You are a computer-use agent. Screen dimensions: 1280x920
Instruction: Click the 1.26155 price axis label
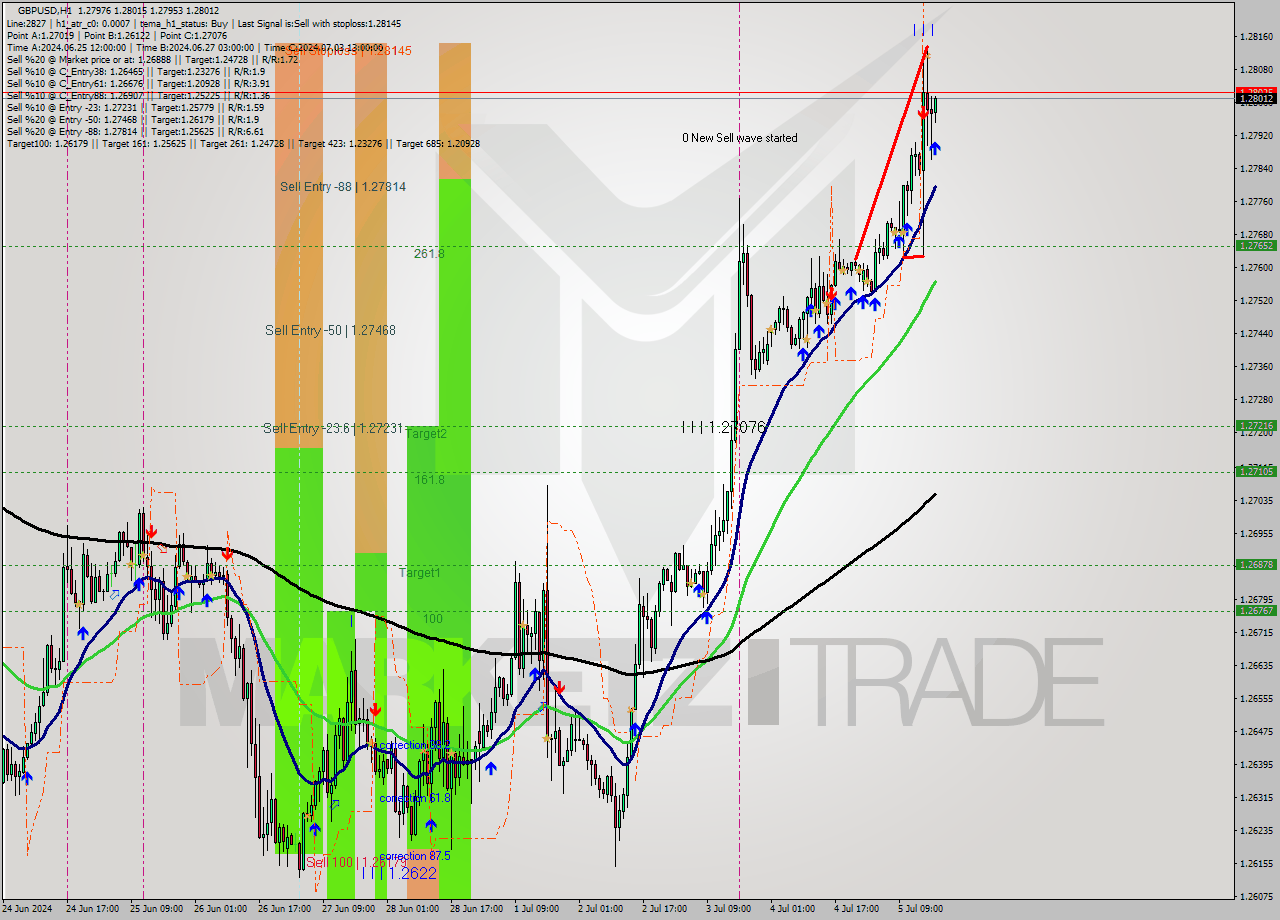(x=1256, y=863)
